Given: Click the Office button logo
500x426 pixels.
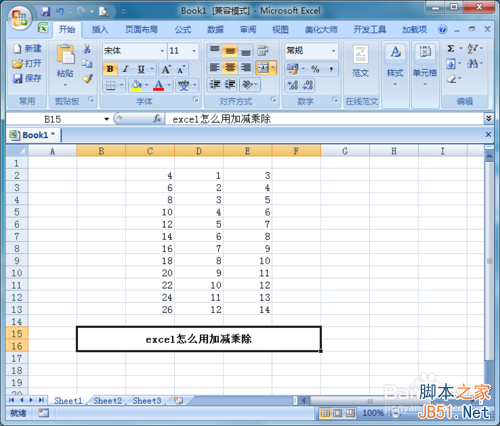Looking at the screenshot, I should point(19,17).
